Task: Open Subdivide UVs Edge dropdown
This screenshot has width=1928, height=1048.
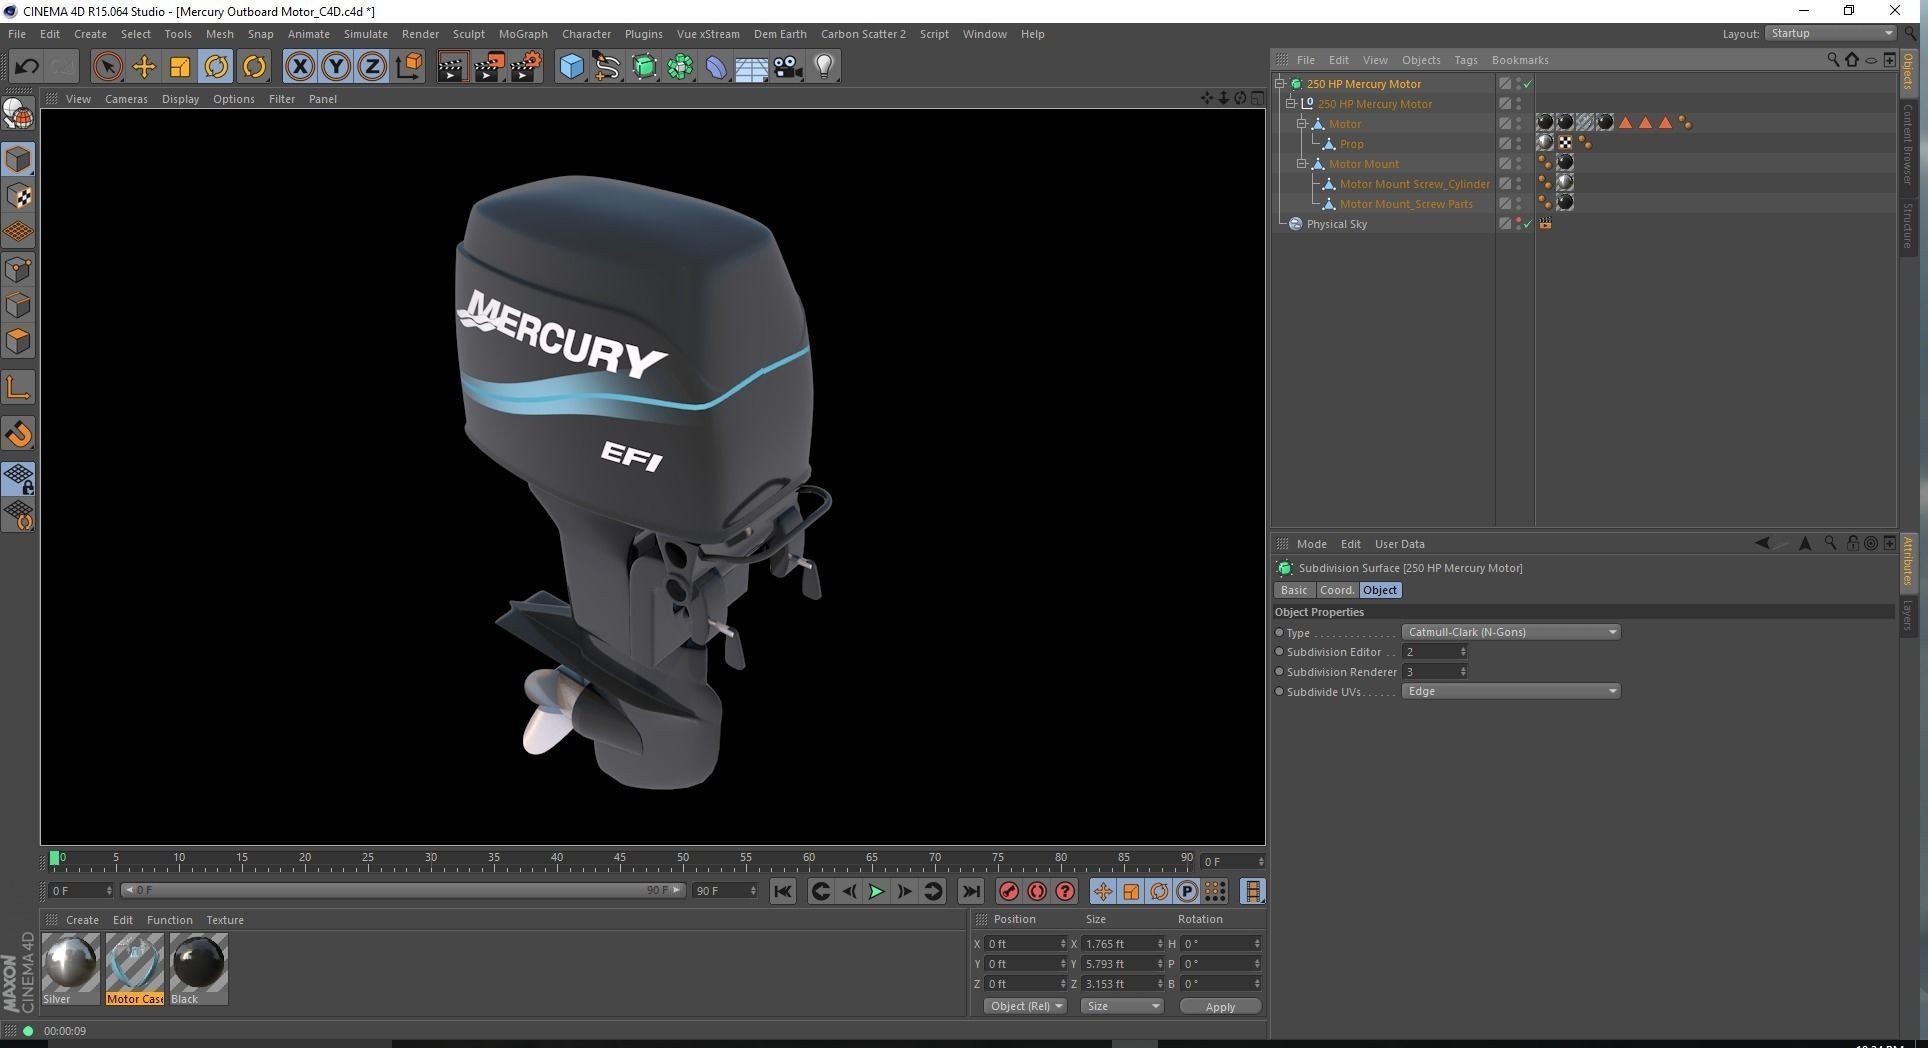Action: (x=1510, y=691)
